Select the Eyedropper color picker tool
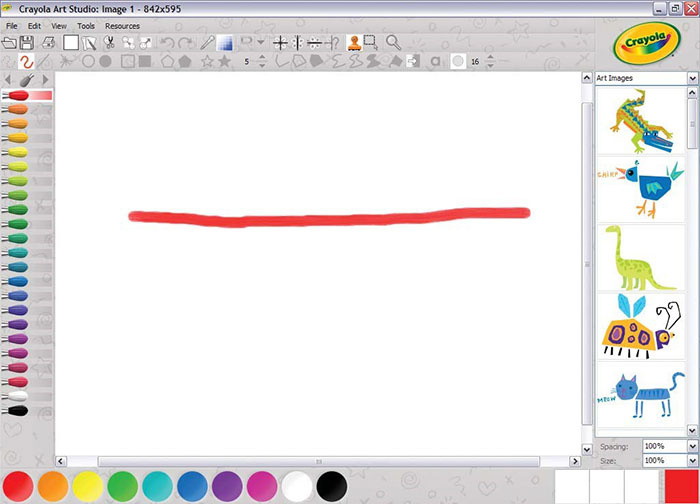Screen dimensions: 700x504 tap(208, 42)
